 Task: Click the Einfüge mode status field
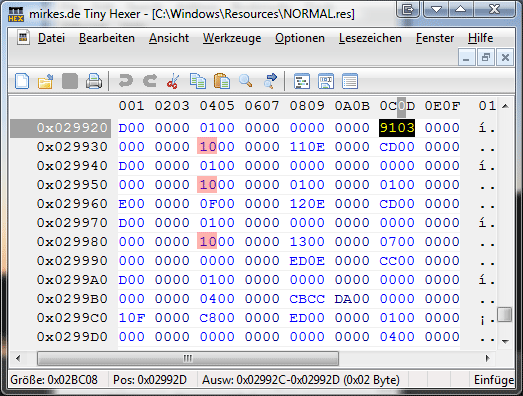493,380
